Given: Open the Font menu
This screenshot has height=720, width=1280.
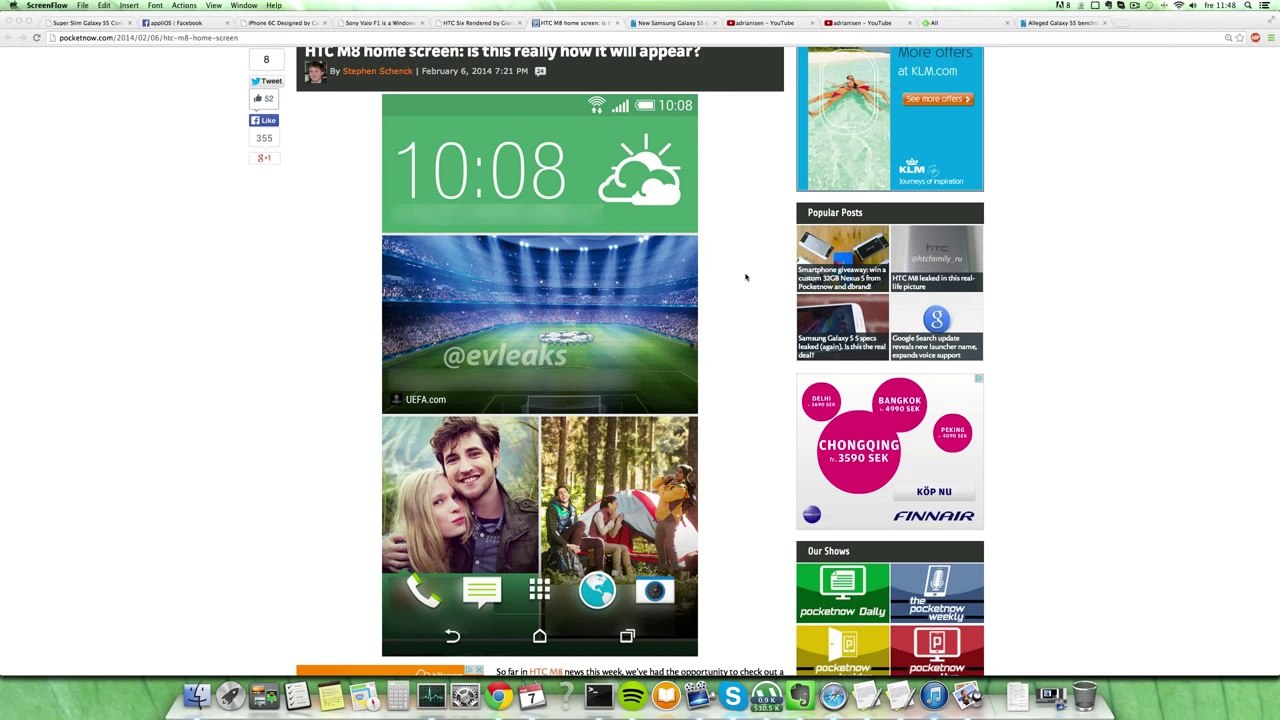Looking at the screenshot, I should click(155, 5).
